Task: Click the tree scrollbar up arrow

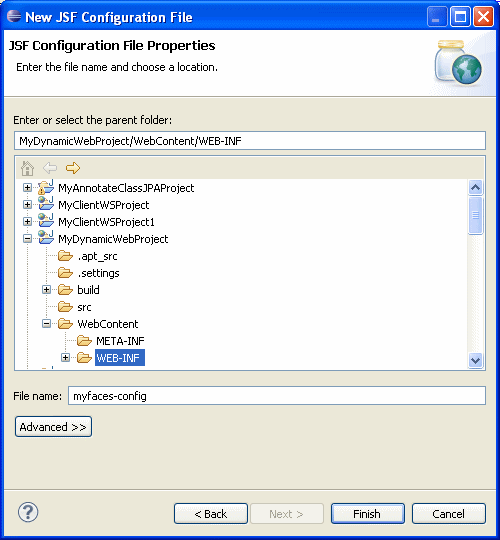Action: 476,187
